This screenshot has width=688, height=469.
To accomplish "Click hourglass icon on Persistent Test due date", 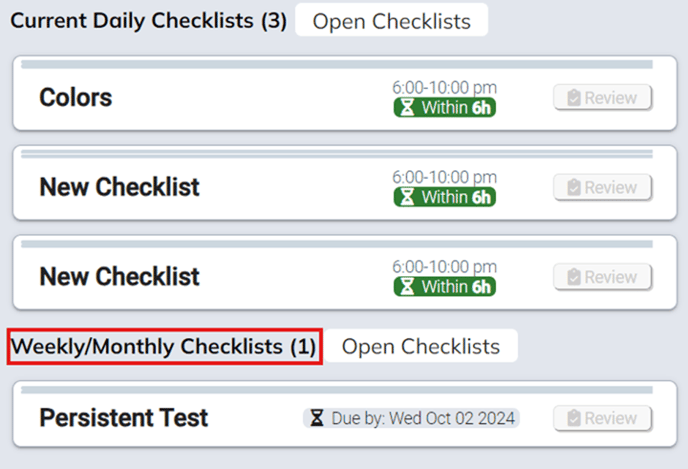I will coord(317,418).
